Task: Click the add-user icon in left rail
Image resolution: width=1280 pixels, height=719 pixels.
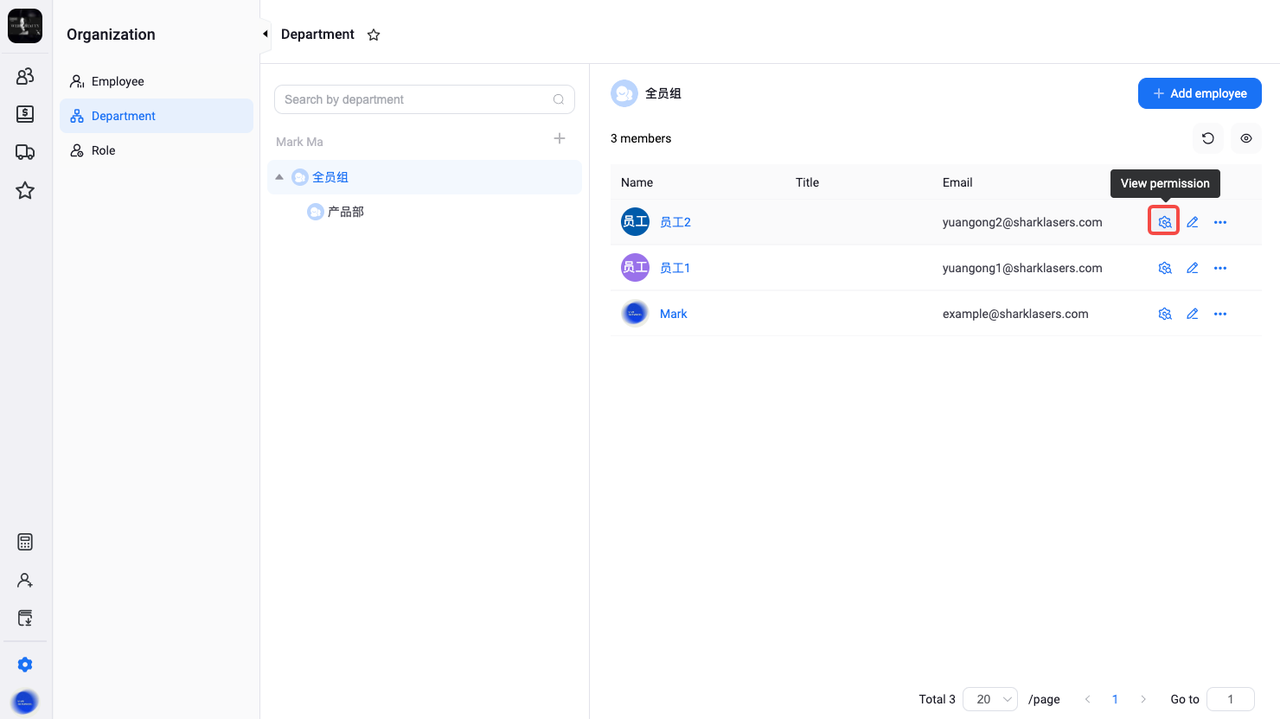Action: [x=25, y=580]
